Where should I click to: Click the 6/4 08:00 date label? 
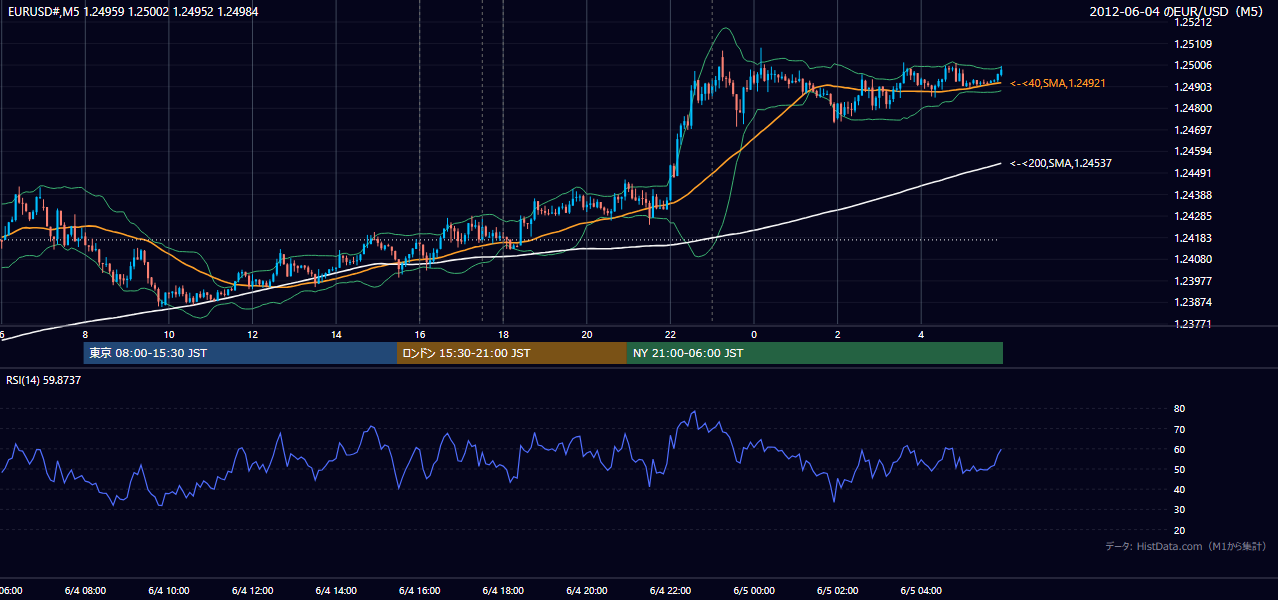point(85,590)
